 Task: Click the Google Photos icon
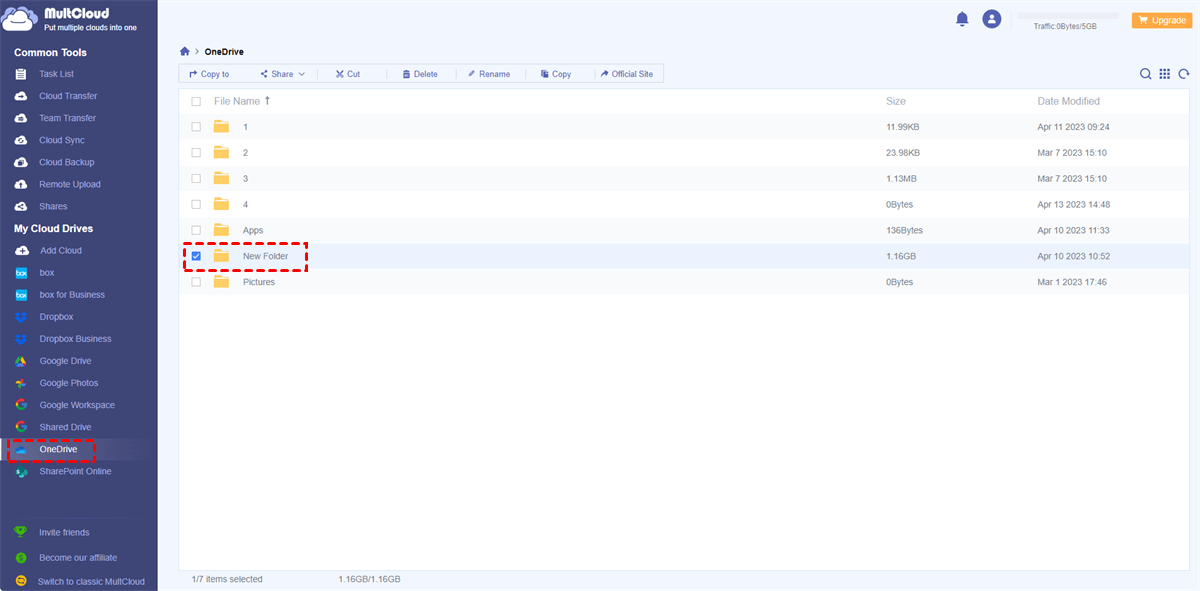click(x=21, y=383)
